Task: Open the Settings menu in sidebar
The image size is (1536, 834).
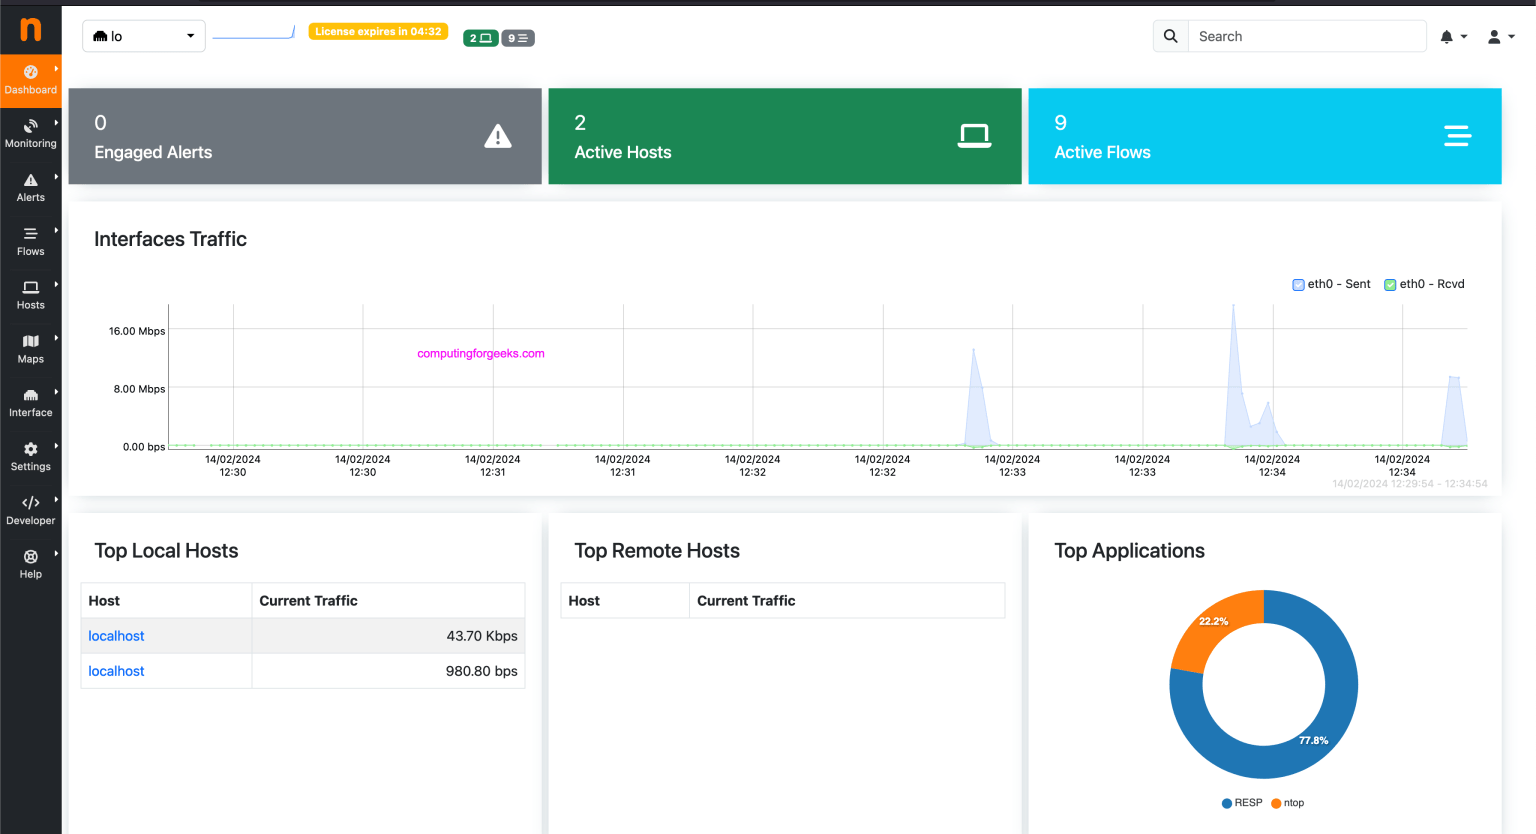Action: 31,456
